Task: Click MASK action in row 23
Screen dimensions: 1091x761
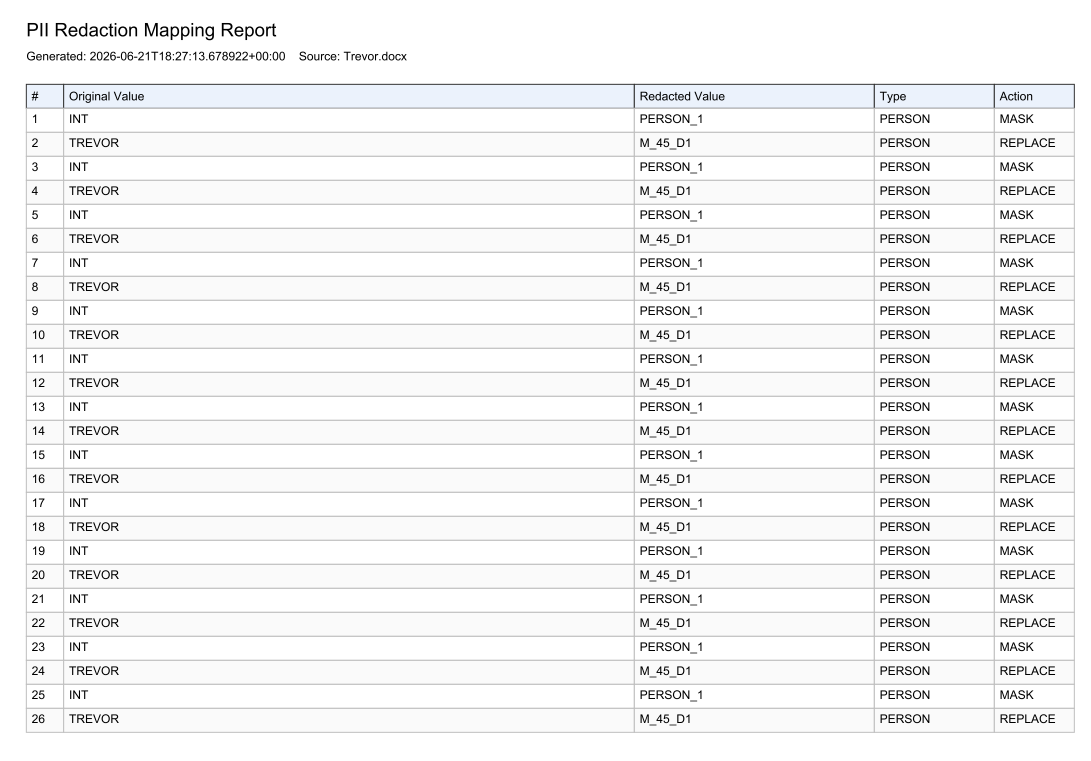Action: pyautogui.click(x=1017, y=647)
